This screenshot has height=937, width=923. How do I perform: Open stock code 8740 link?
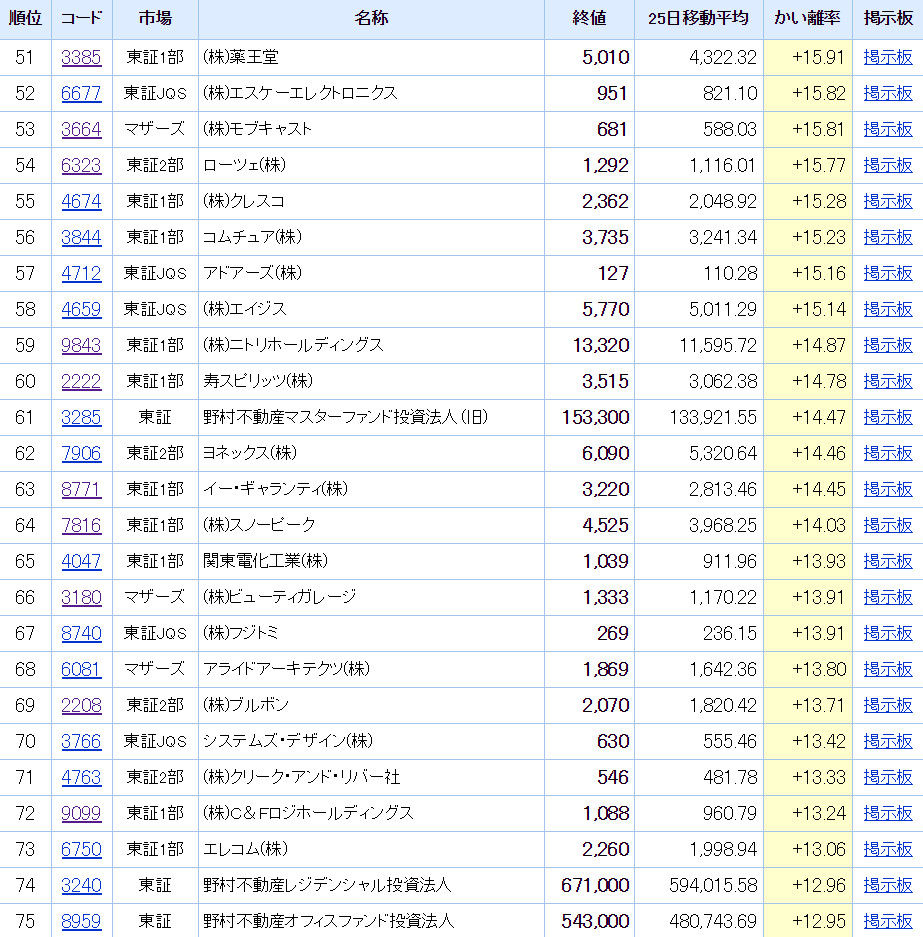tap(81, 633)
